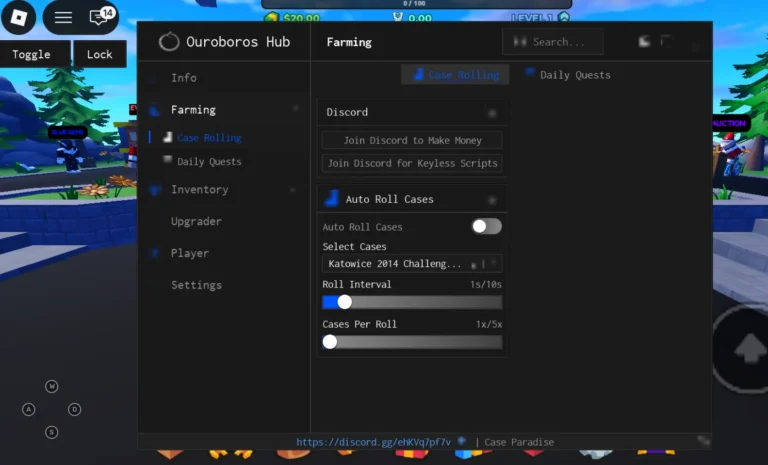Click the Lock button
Screen dimensions: 768x465
click(x=100, y=54)
